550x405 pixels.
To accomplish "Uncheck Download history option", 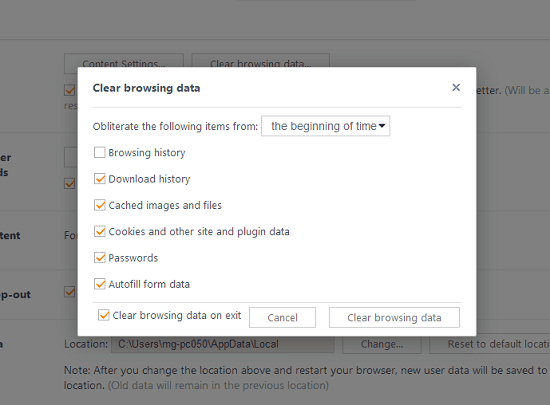I will point(100,179).
